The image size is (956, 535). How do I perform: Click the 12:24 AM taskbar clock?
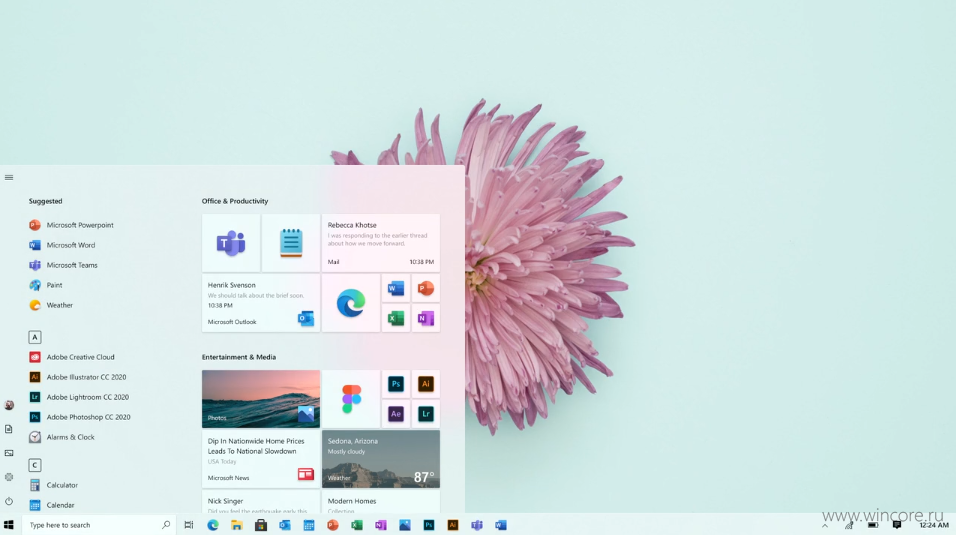[934, 525]
